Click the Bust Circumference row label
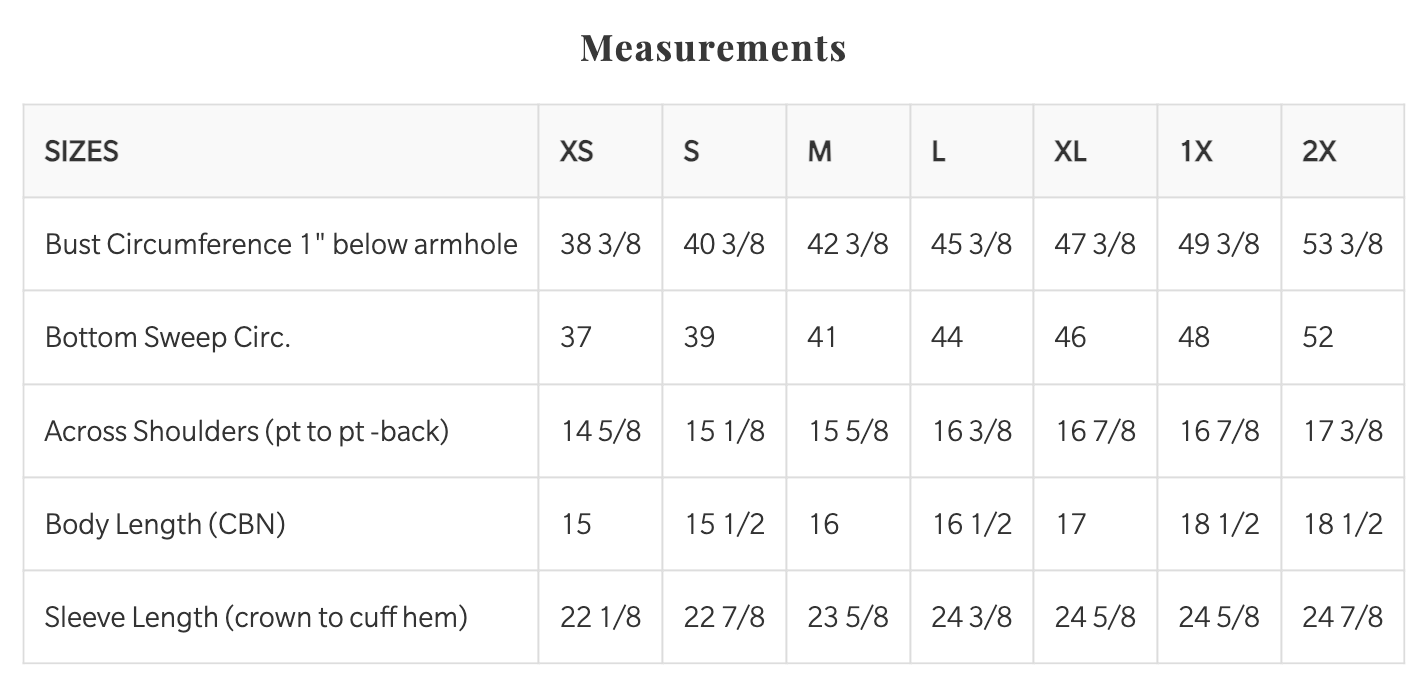The image size is (1426, 686). pos(281,244)
